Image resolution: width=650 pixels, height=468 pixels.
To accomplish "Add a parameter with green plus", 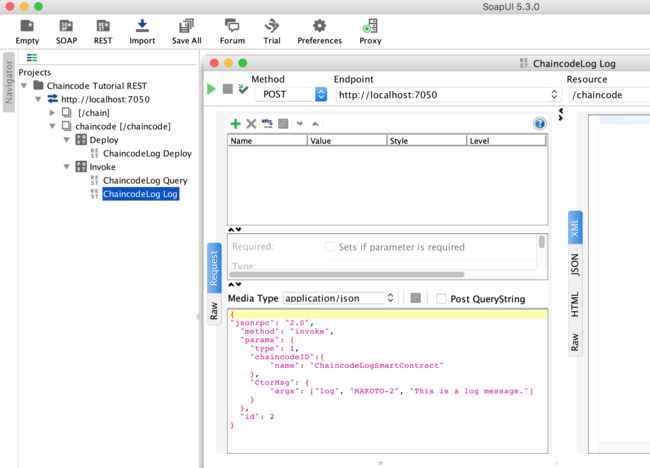I will (x=235, y=124).
